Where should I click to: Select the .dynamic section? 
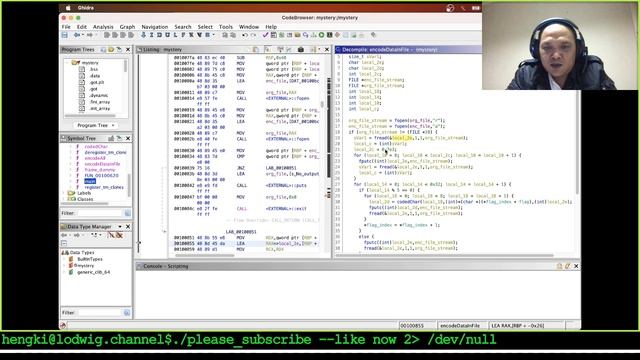99,96
